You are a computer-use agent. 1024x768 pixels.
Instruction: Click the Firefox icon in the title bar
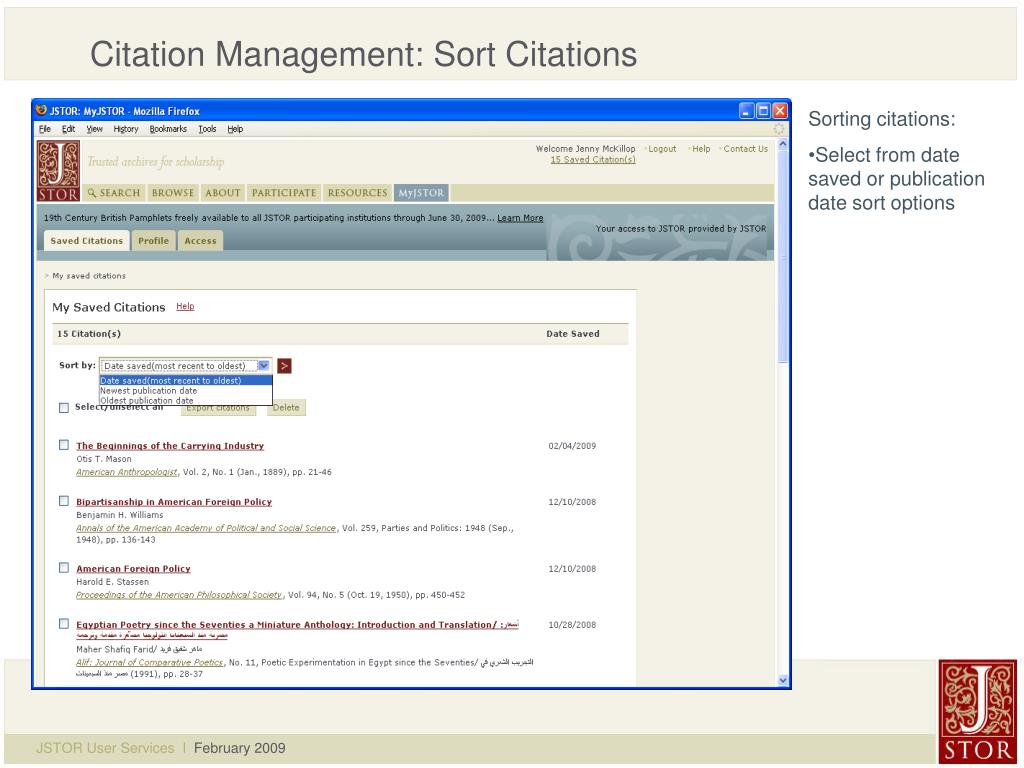coord(42,110)
